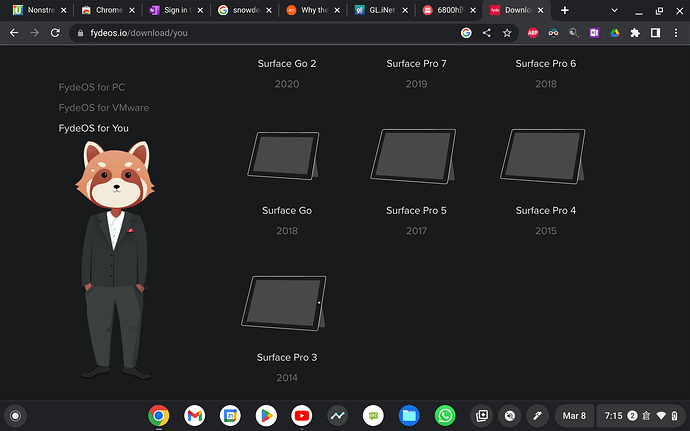Open a new tab
The height and width of the screenshot is (431, 690).
[565, 10]
